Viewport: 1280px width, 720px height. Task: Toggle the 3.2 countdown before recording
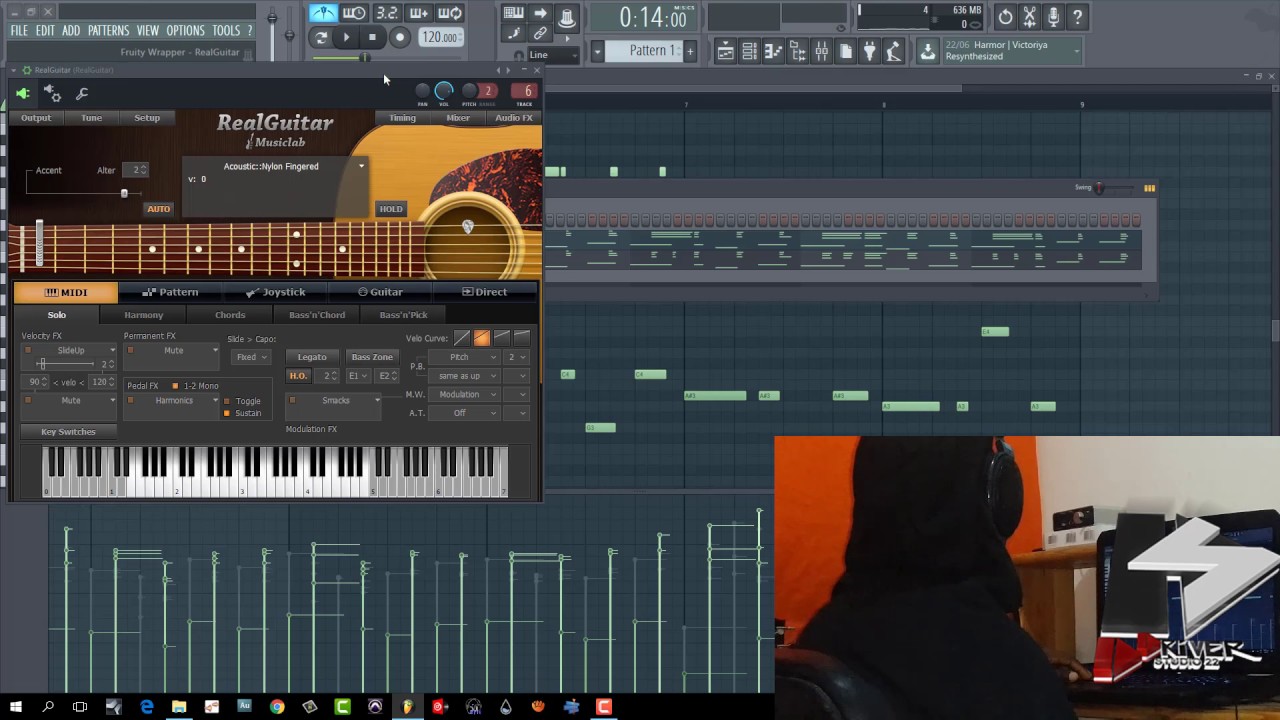point(386,13)
